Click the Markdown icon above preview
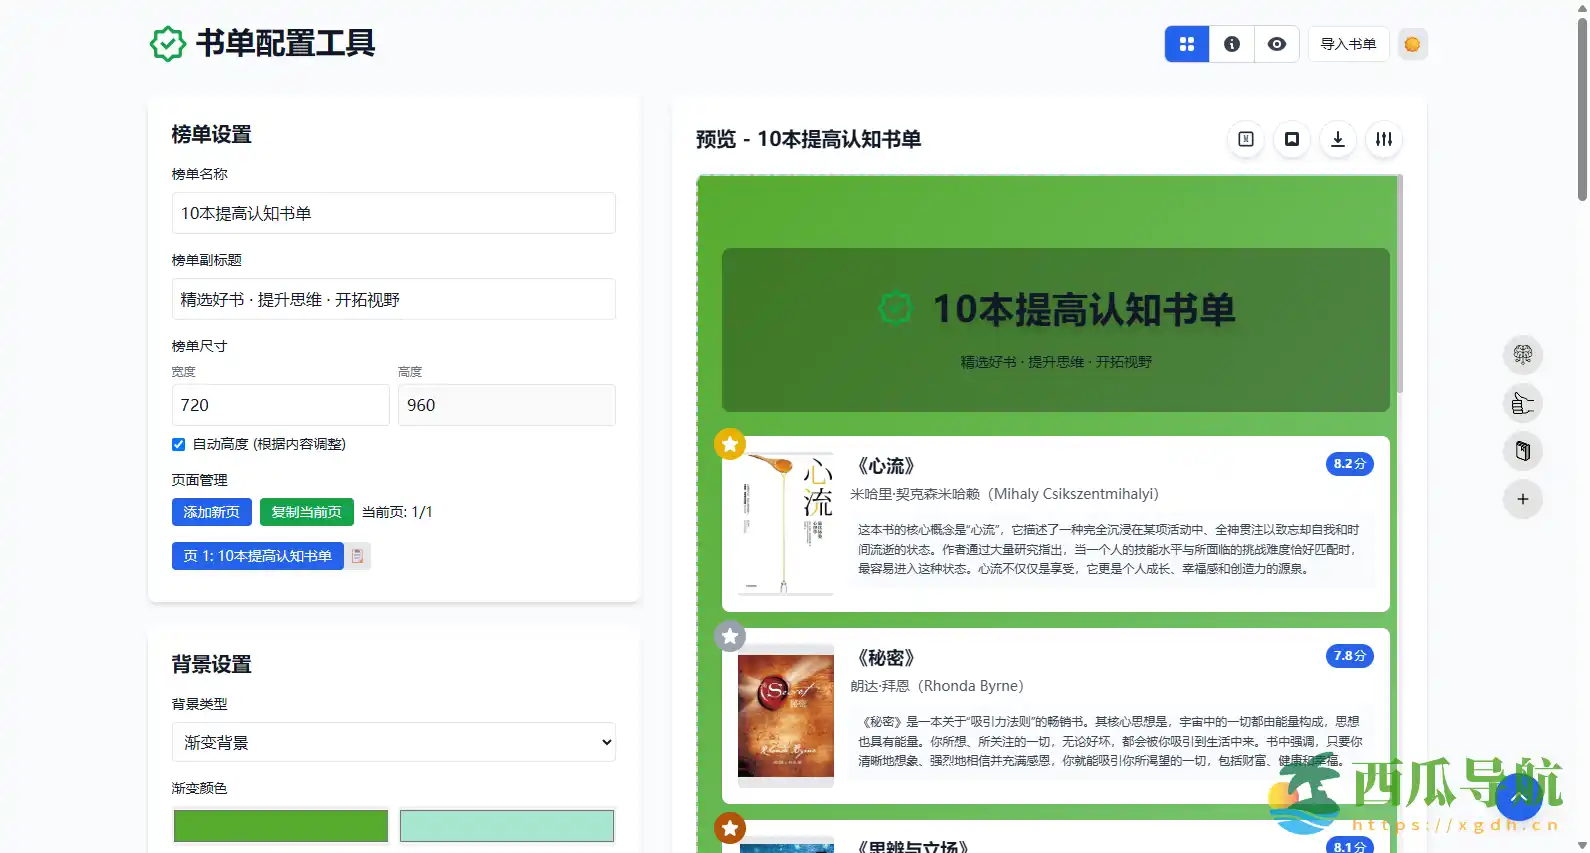This screenshot has width=1590, height=853. click(x=1246, y=139)
